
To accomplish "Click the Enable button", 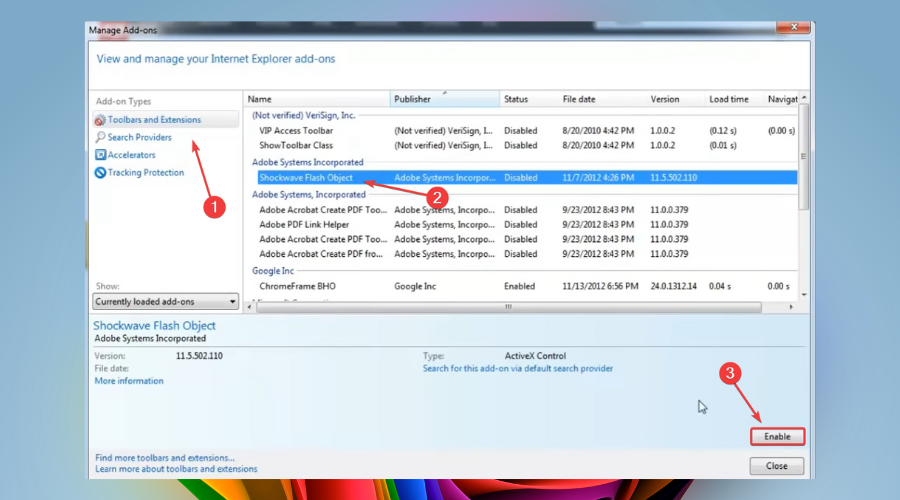I will tap(777, 437).
